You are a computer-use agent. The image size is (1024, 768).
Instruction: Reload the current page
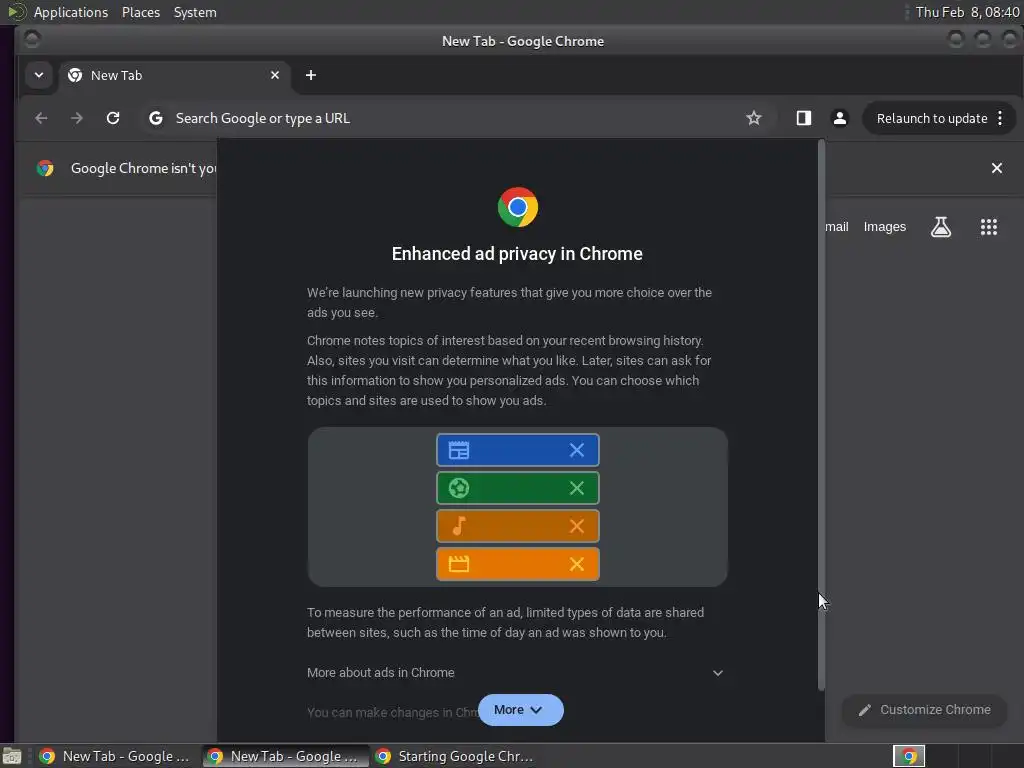coord(113,118)
